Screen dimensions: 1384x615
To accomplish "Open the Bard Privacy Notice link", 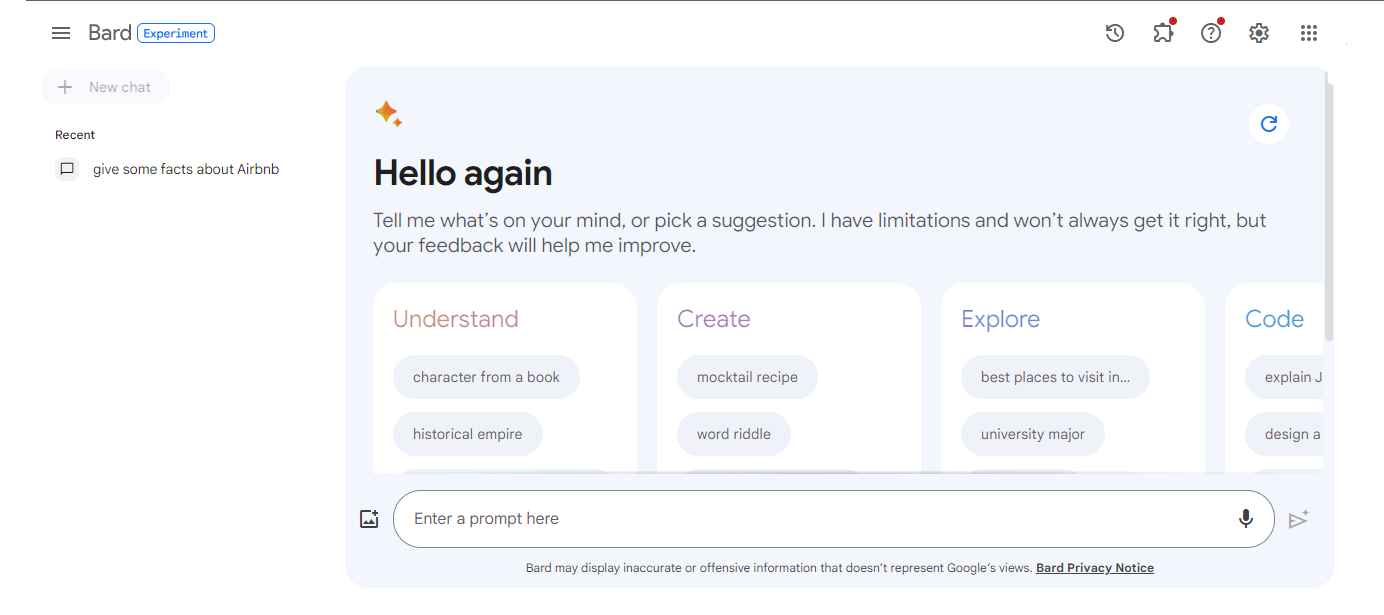I will [1095, 568].
